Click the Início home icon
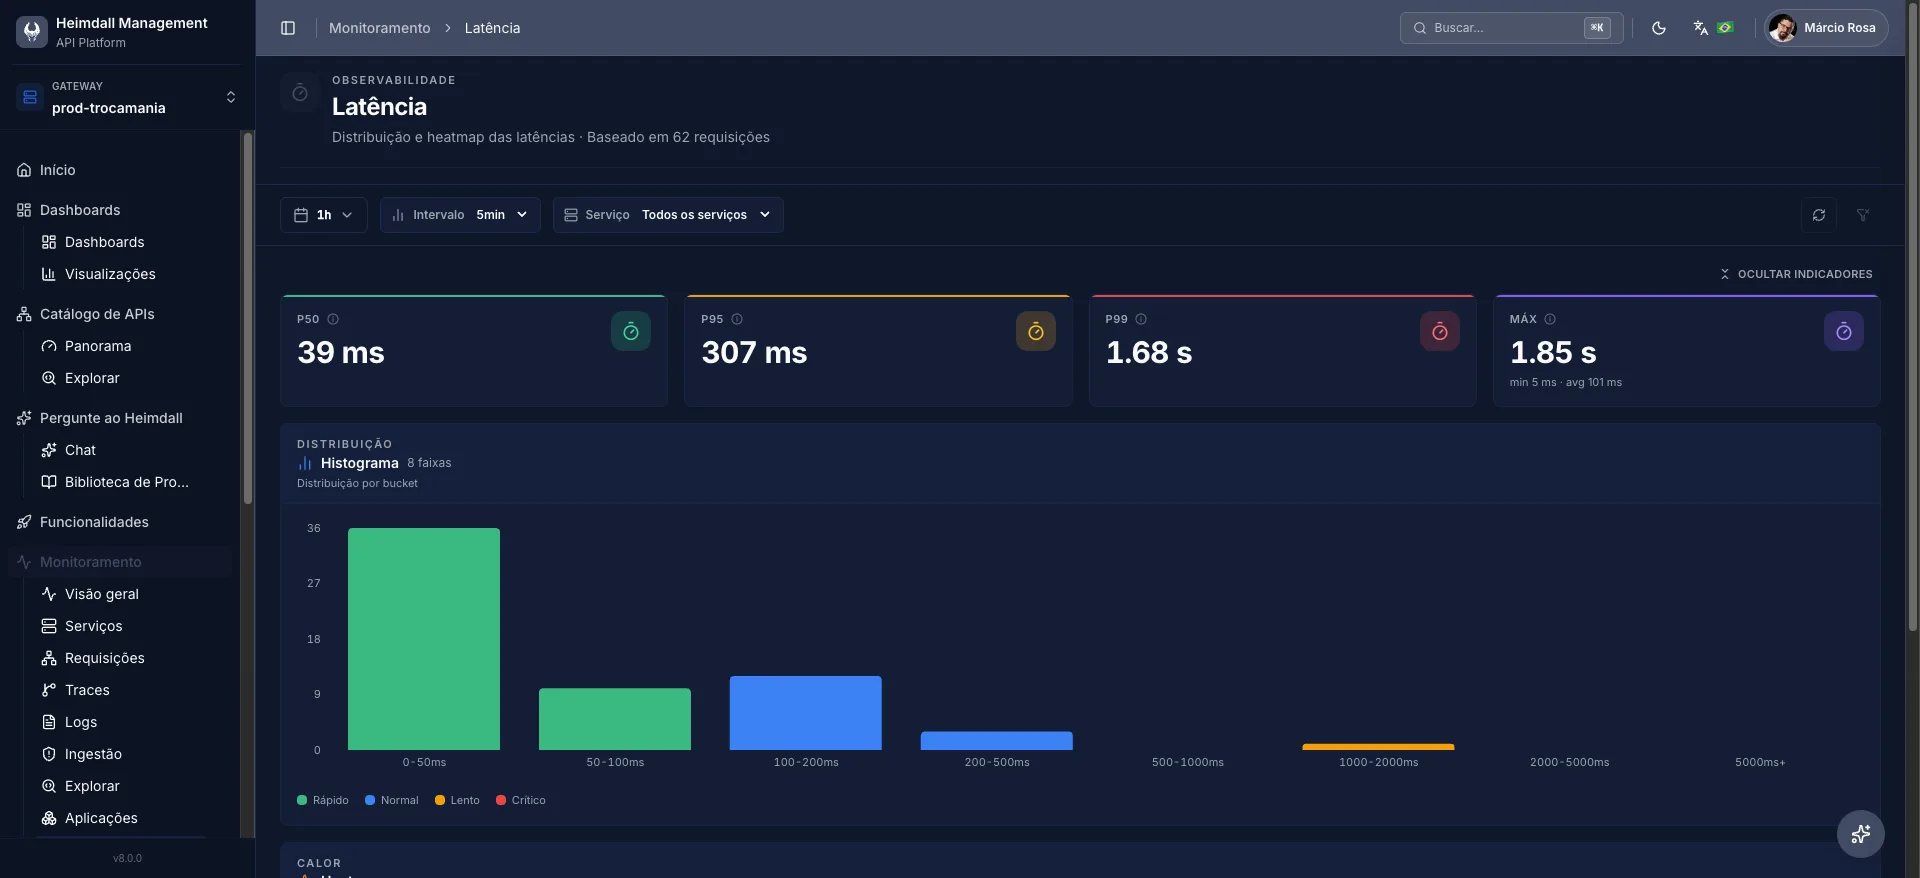The height and width of the screenshot is (878, 1920). 24,170
